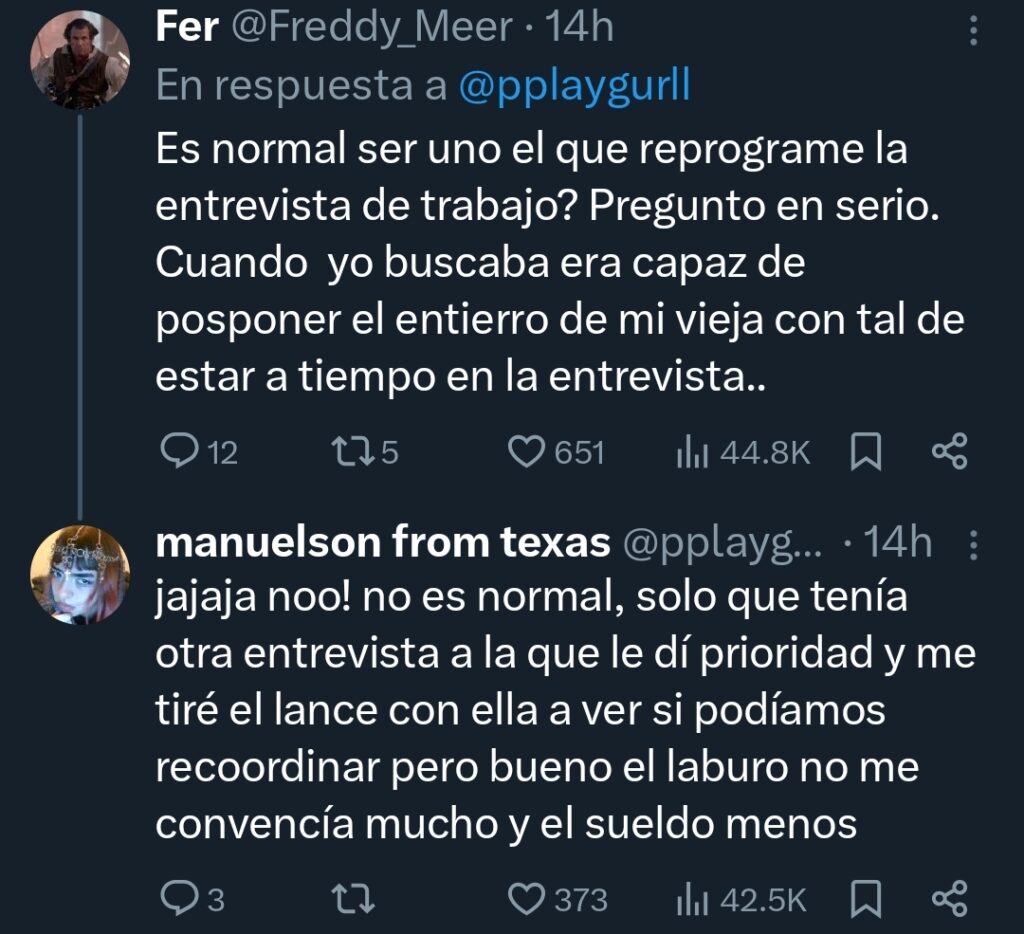
Task: Share Fer's tweet
Action: coord(949,452)
